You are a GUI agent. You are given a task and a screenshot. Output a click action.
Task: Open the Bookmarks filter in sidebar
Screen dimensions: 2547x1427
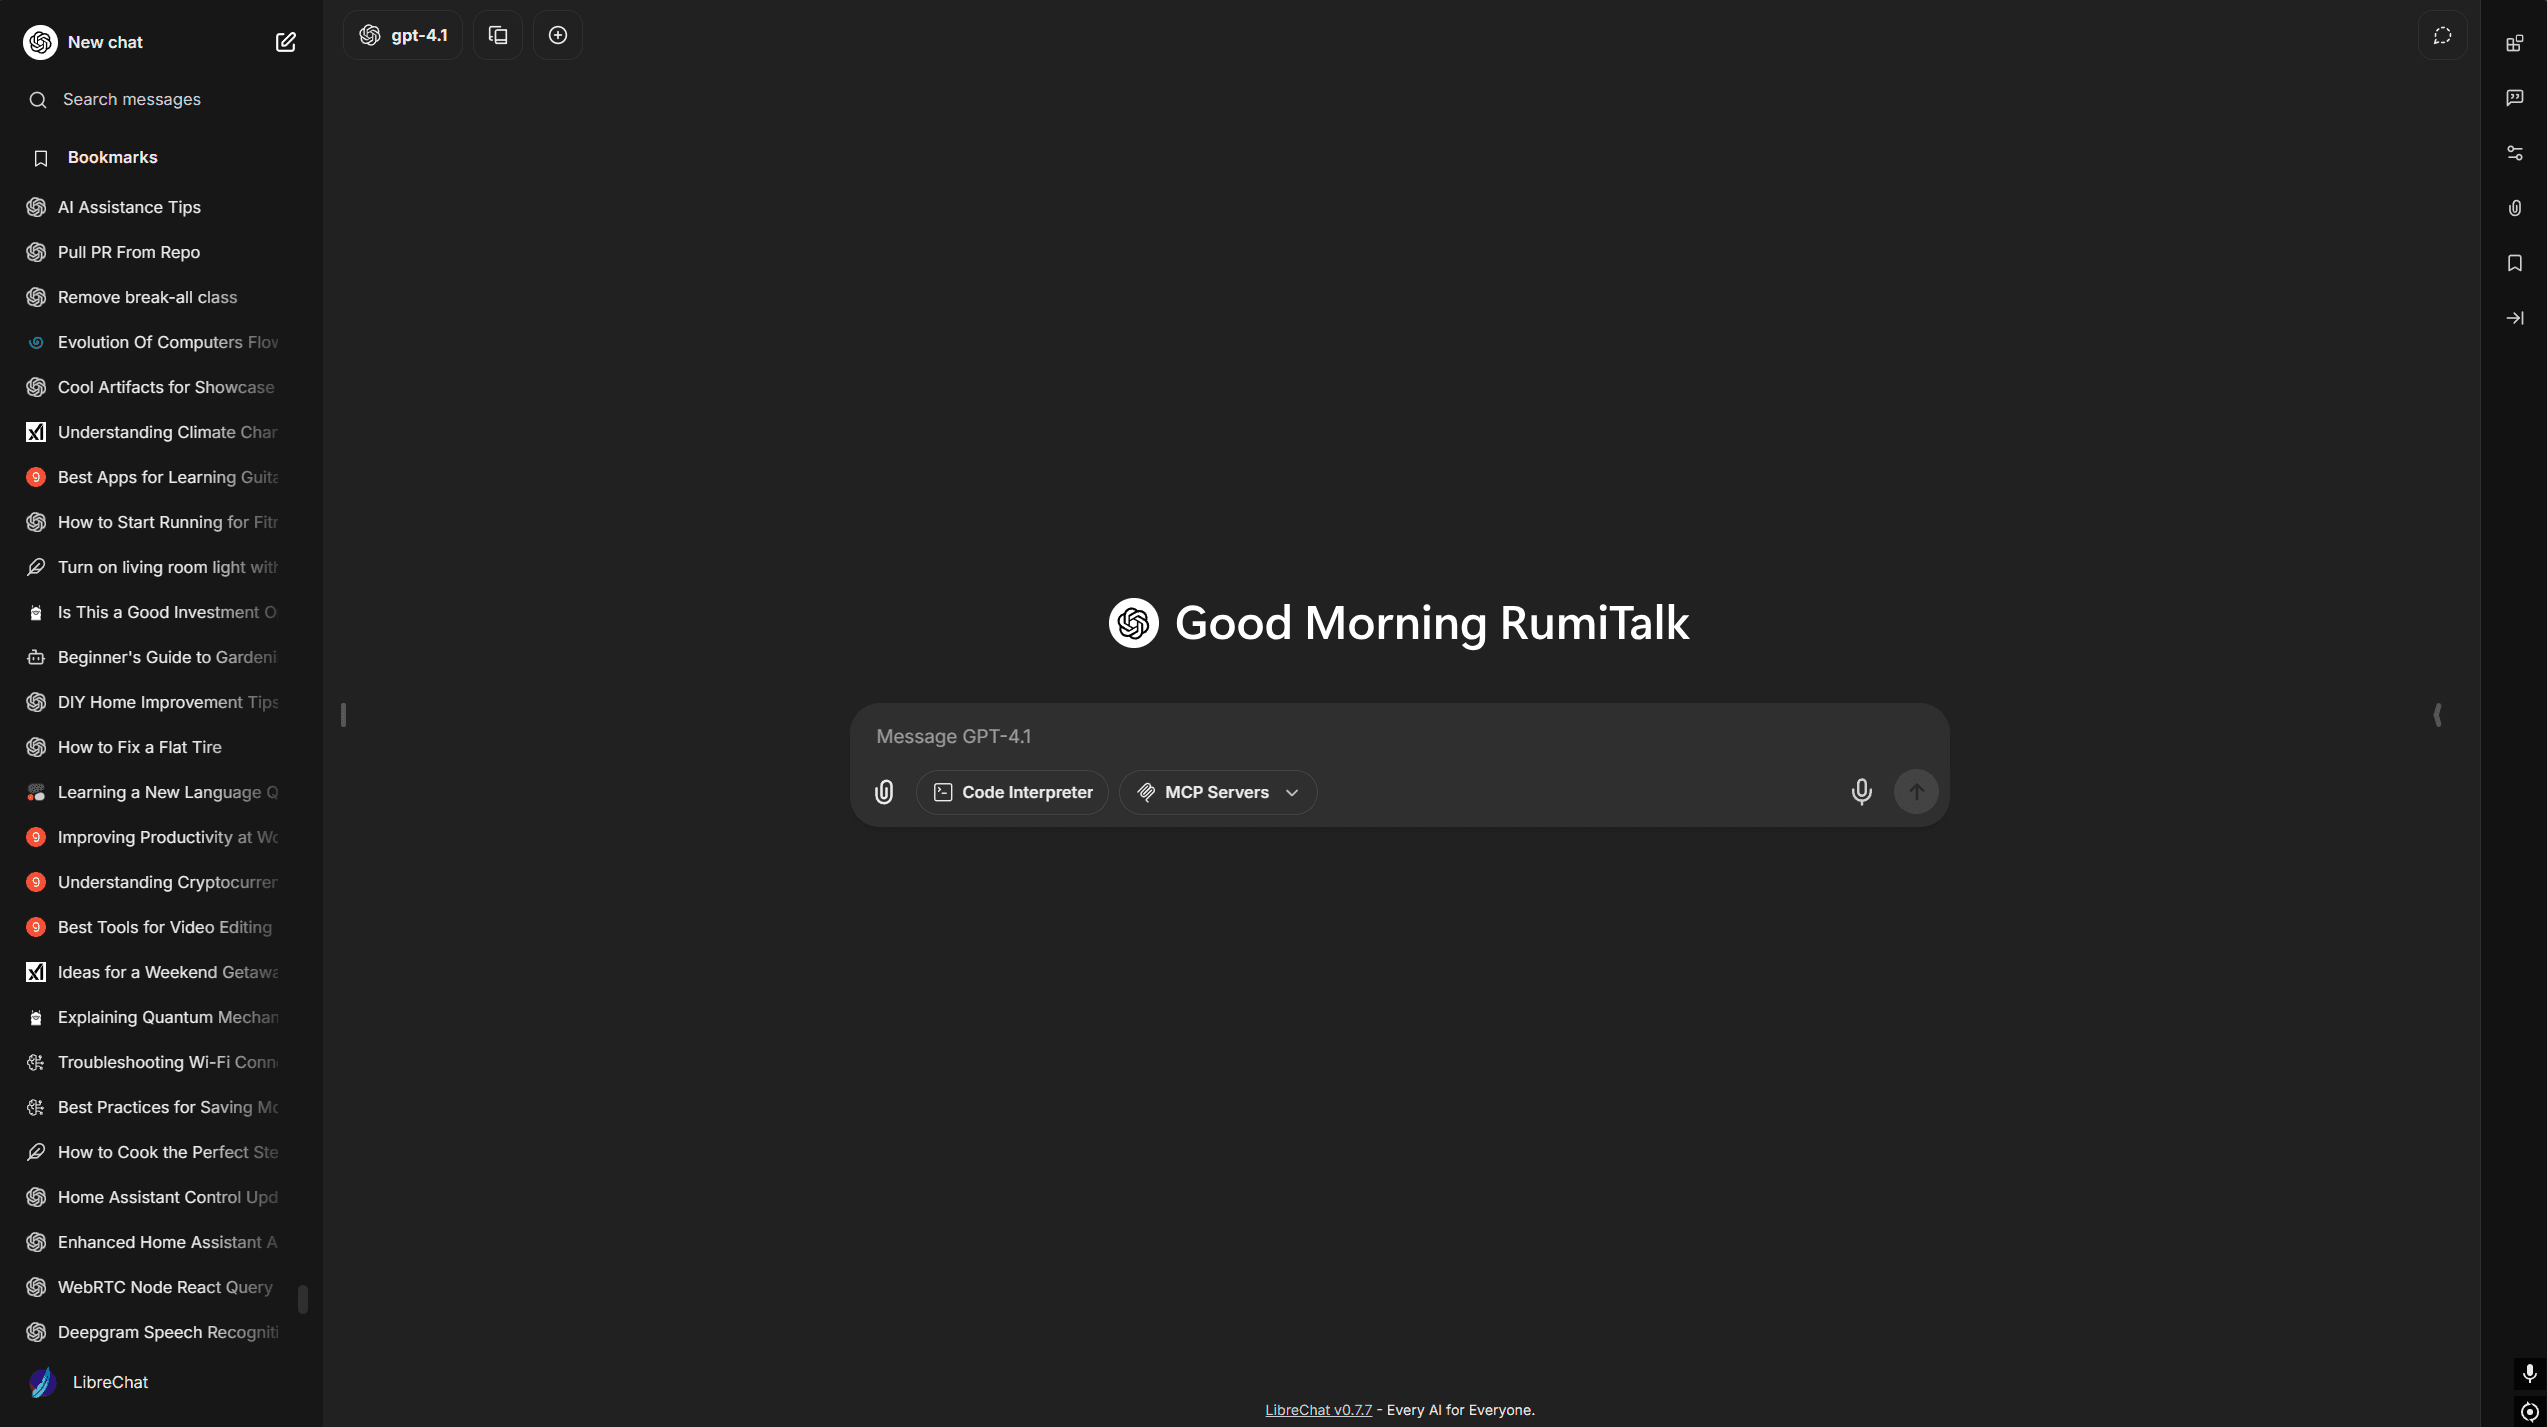[x=161, y=158]
